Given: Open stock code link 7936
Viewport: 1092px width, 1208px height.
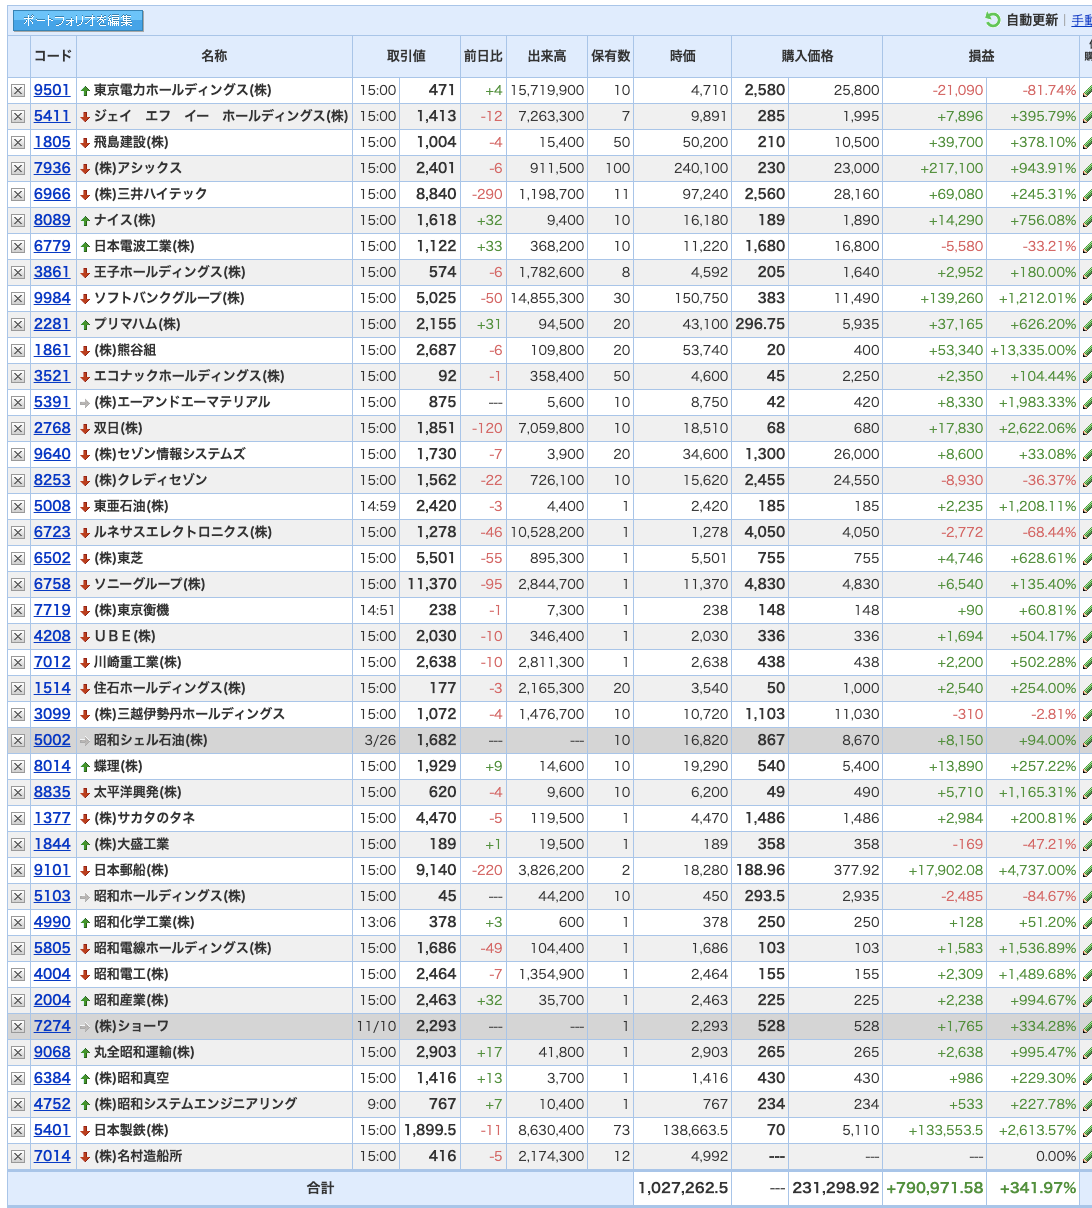Looking at the screenshot, I should [52, 168].
